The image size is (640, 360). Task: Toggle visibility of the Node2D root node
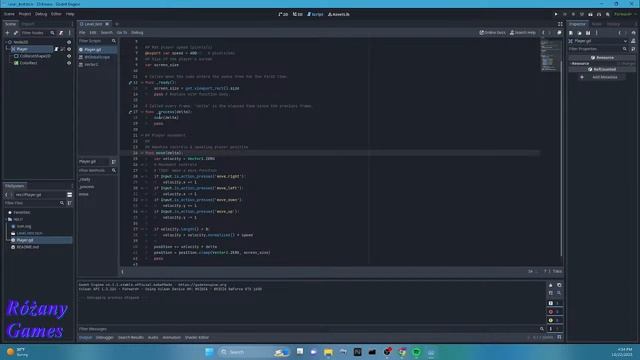click(69, 42)
